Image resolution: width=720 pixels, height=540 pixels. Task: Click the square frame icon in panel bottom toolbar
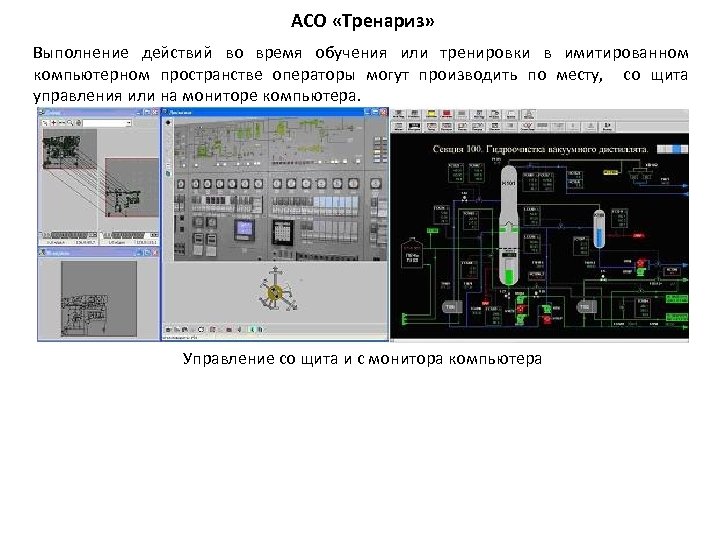coord(200,330)
